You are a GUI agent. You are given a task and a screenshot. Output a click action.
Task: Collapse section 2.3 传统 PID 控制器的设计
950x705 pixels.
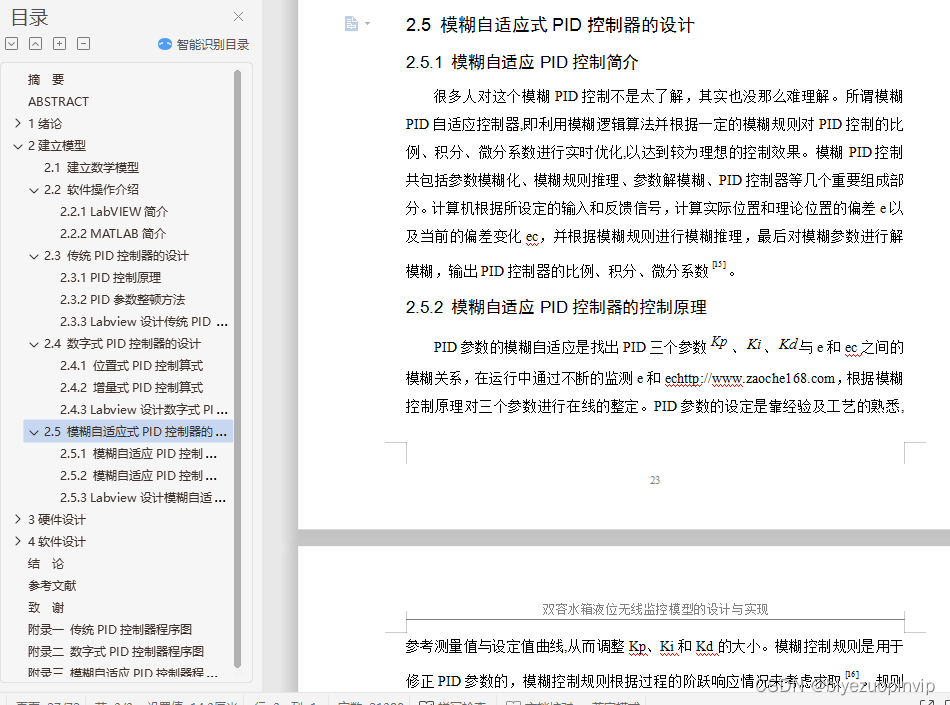click(x=34, y=256)
